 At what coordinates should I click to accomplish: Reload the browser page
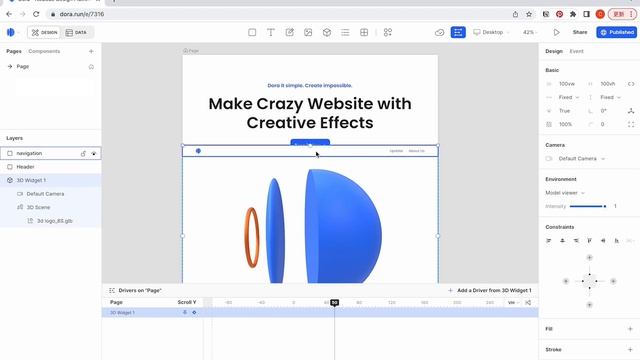pyautogui.click(x=36, y=14)
